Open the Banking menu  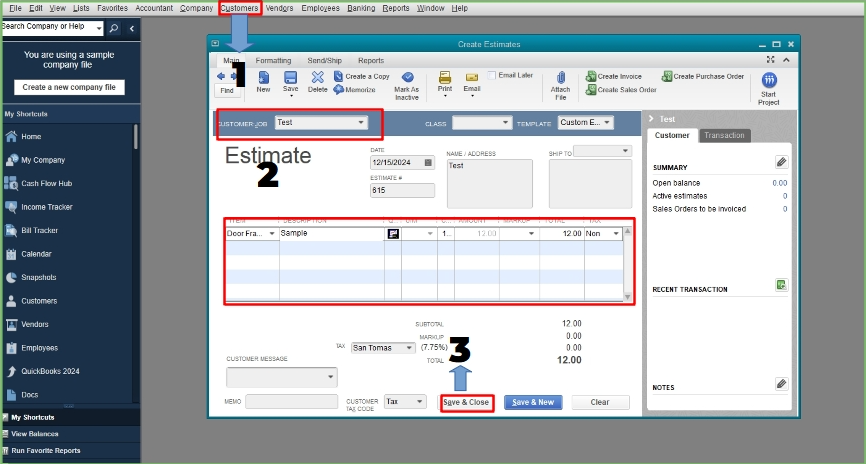pos(361,8)
